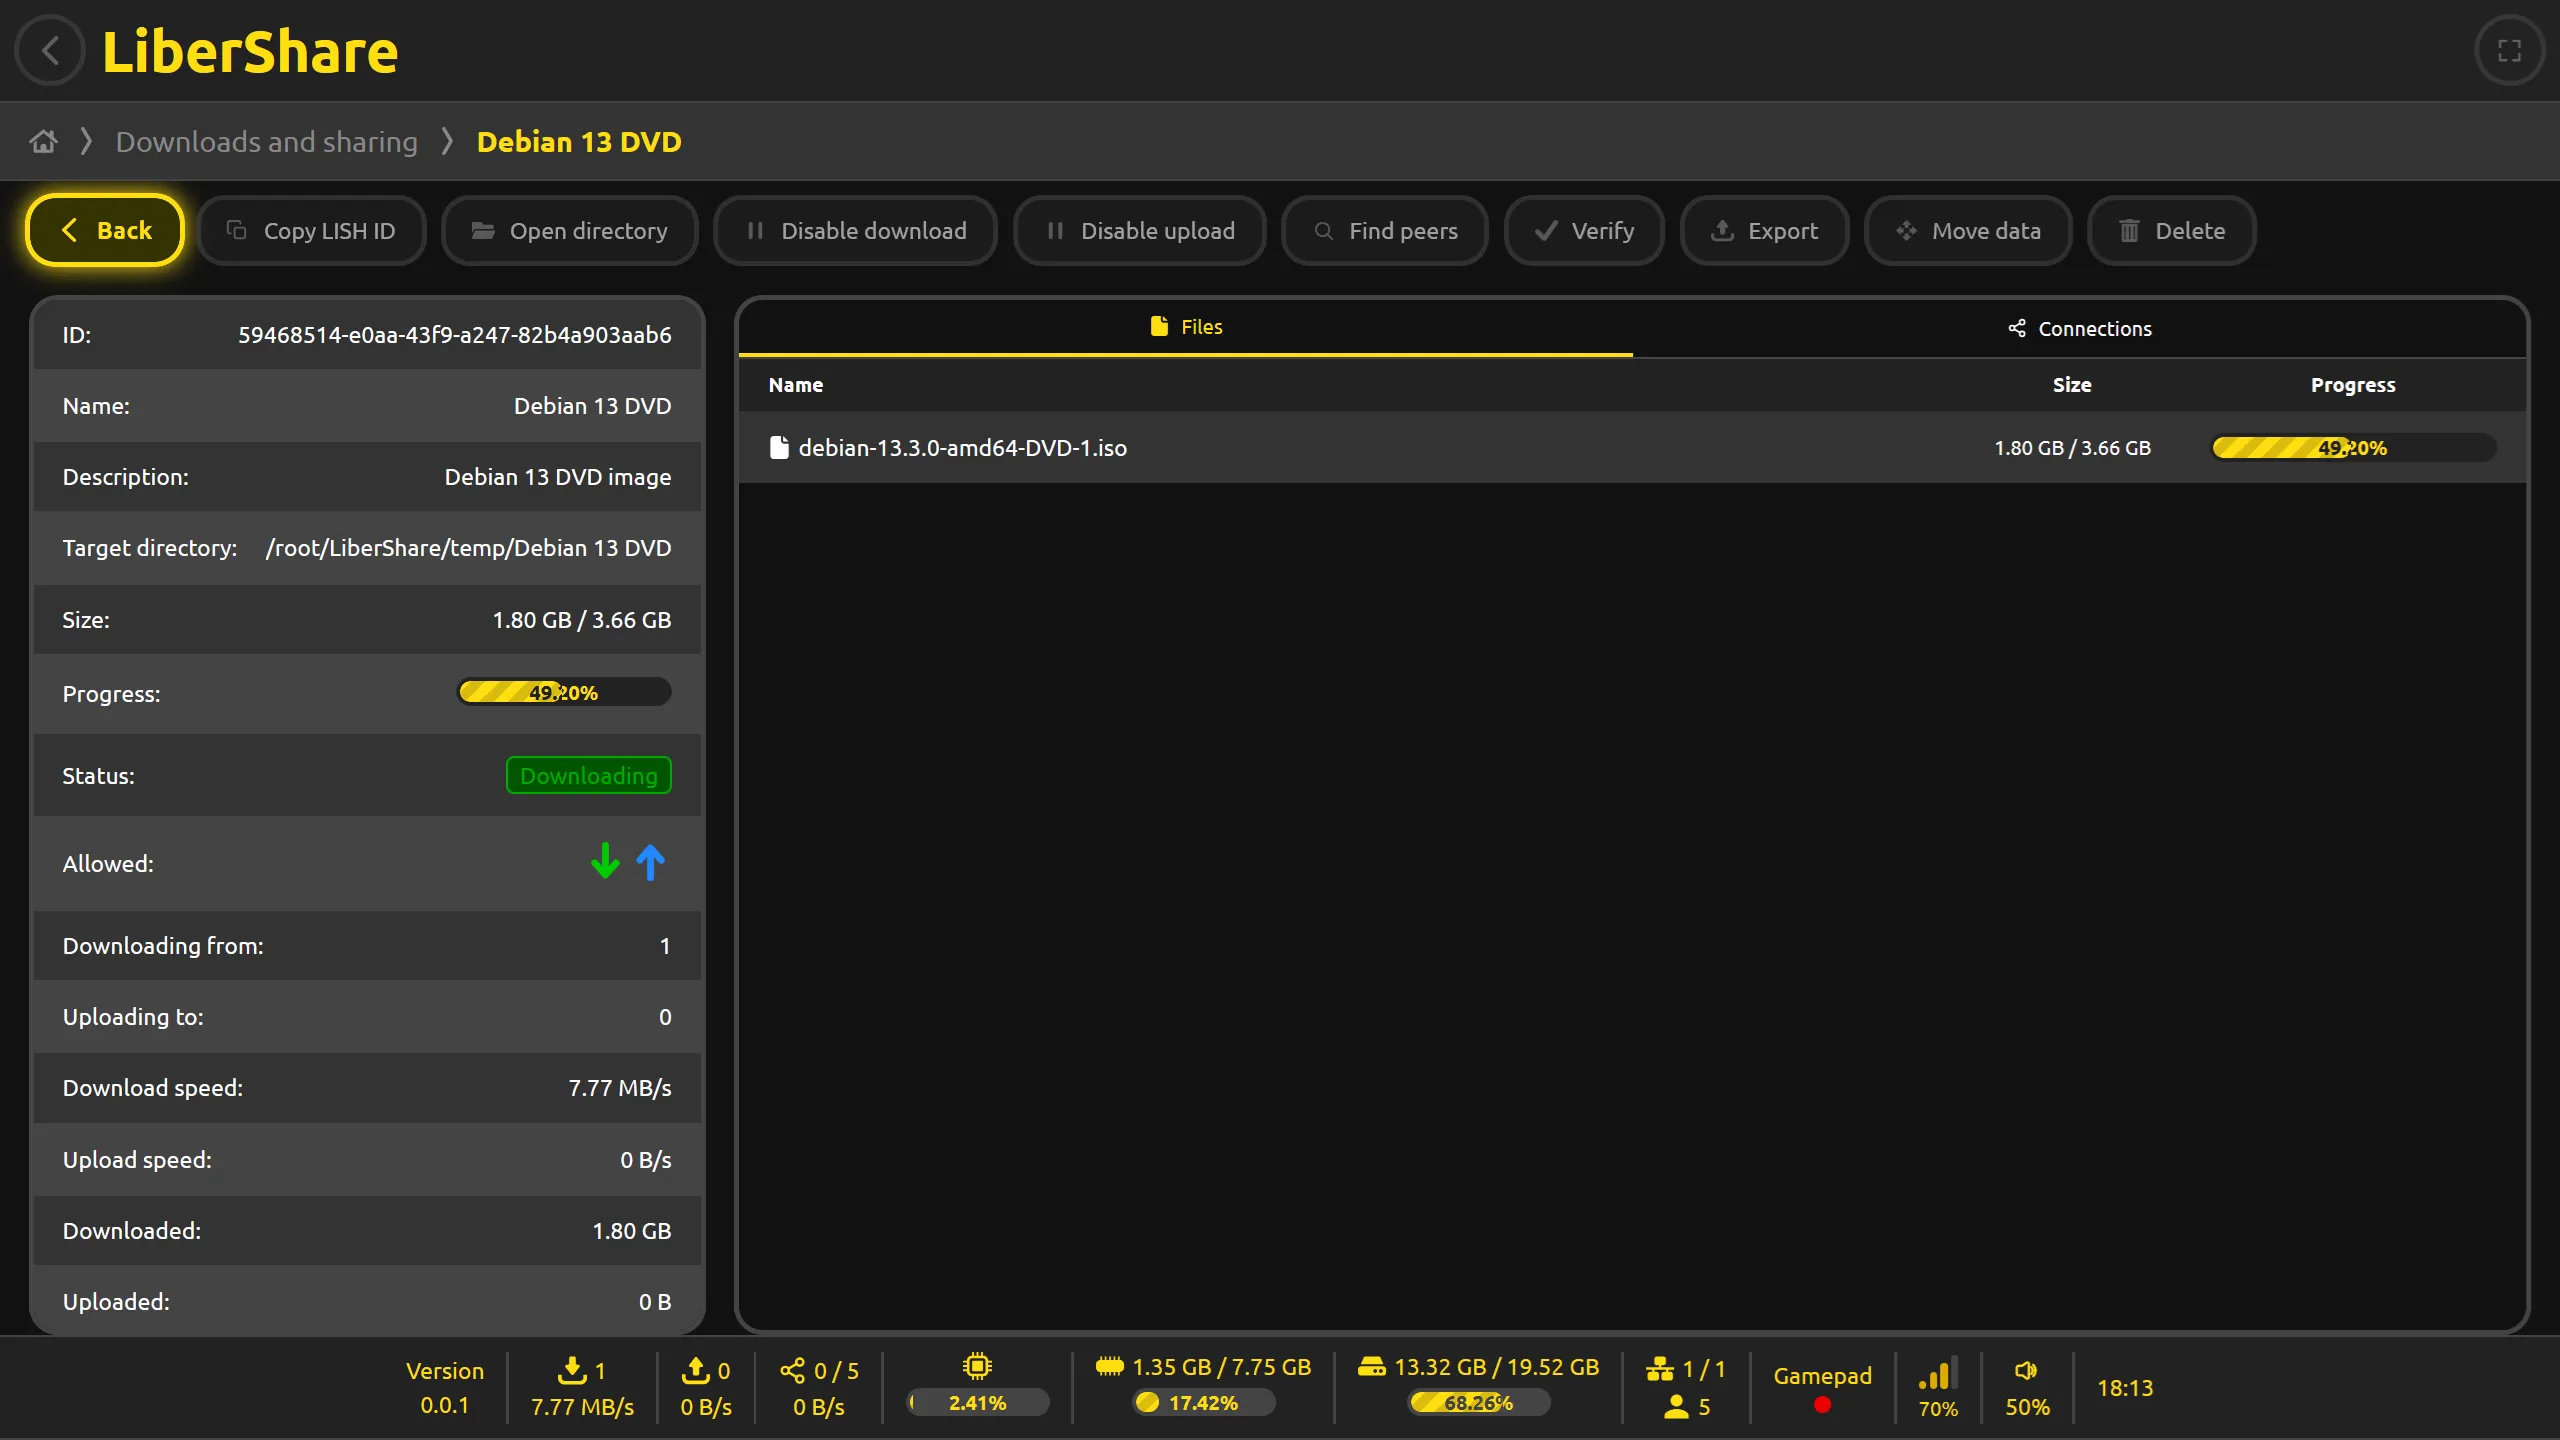This screenshot has width=2560, height=1440.
Task: Click the 13.32 GB / 19.52 GB storage text
Action: pos(1497,1366)
